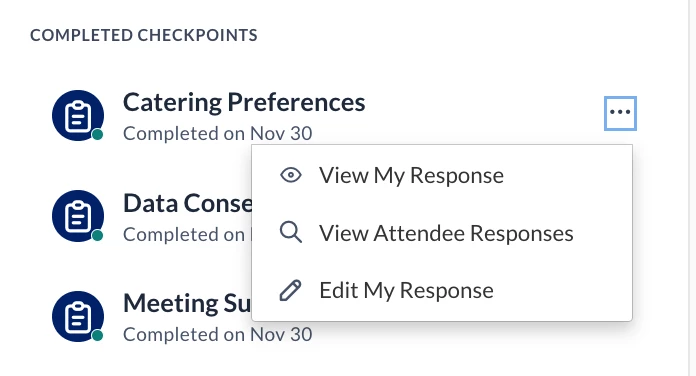Click the Completed Checkpoints section heading
Image resolution: width=696 pixels, height=376 pixels.
click(144, 35)
